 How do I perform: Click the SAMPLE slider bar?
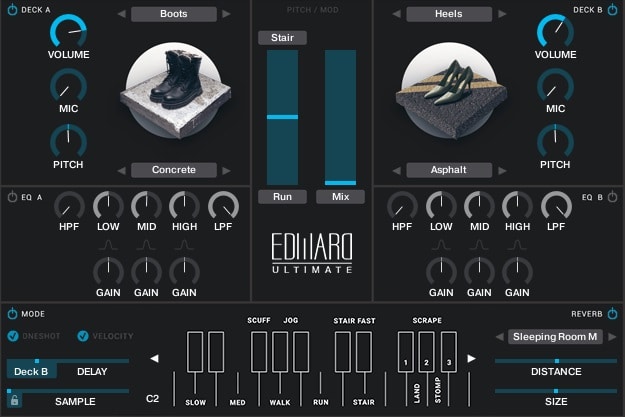[68, 391]
